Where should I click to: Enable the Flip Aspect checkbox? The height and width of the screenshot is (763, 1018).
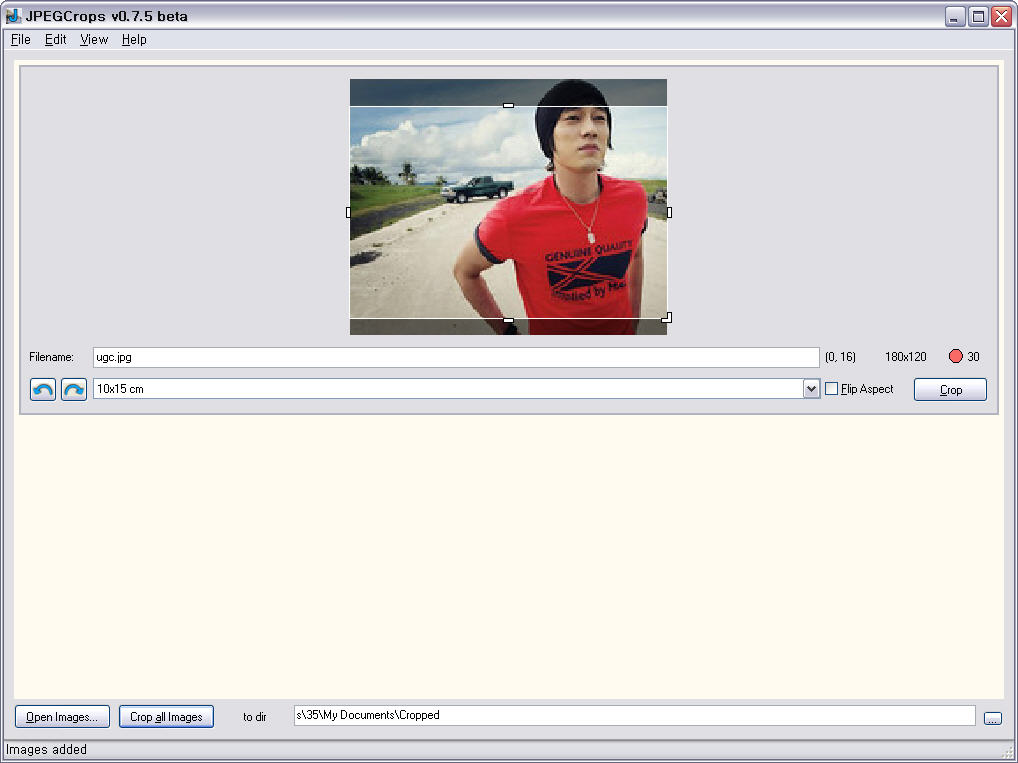point(831,389)
